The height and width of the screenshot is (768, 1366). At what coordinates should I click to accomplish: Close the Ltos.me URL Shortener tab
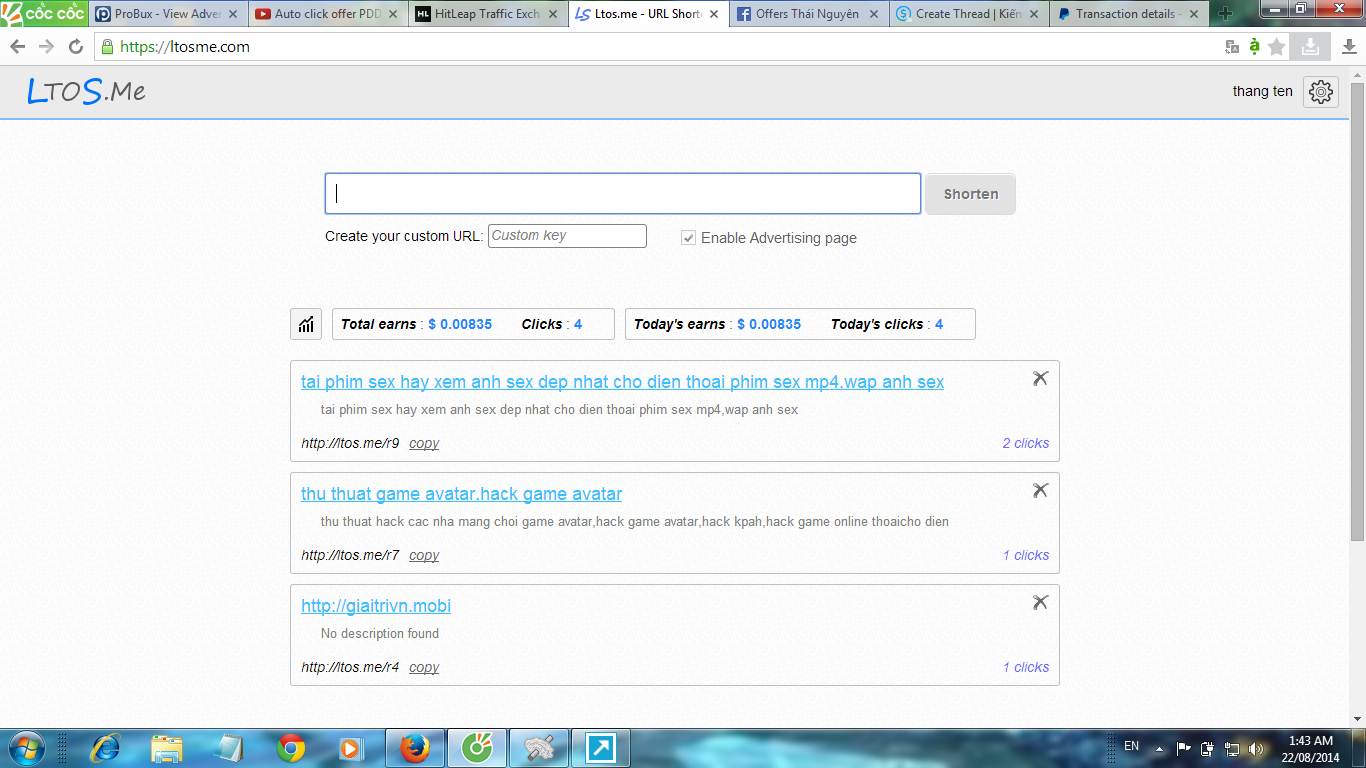pos(713,14)
